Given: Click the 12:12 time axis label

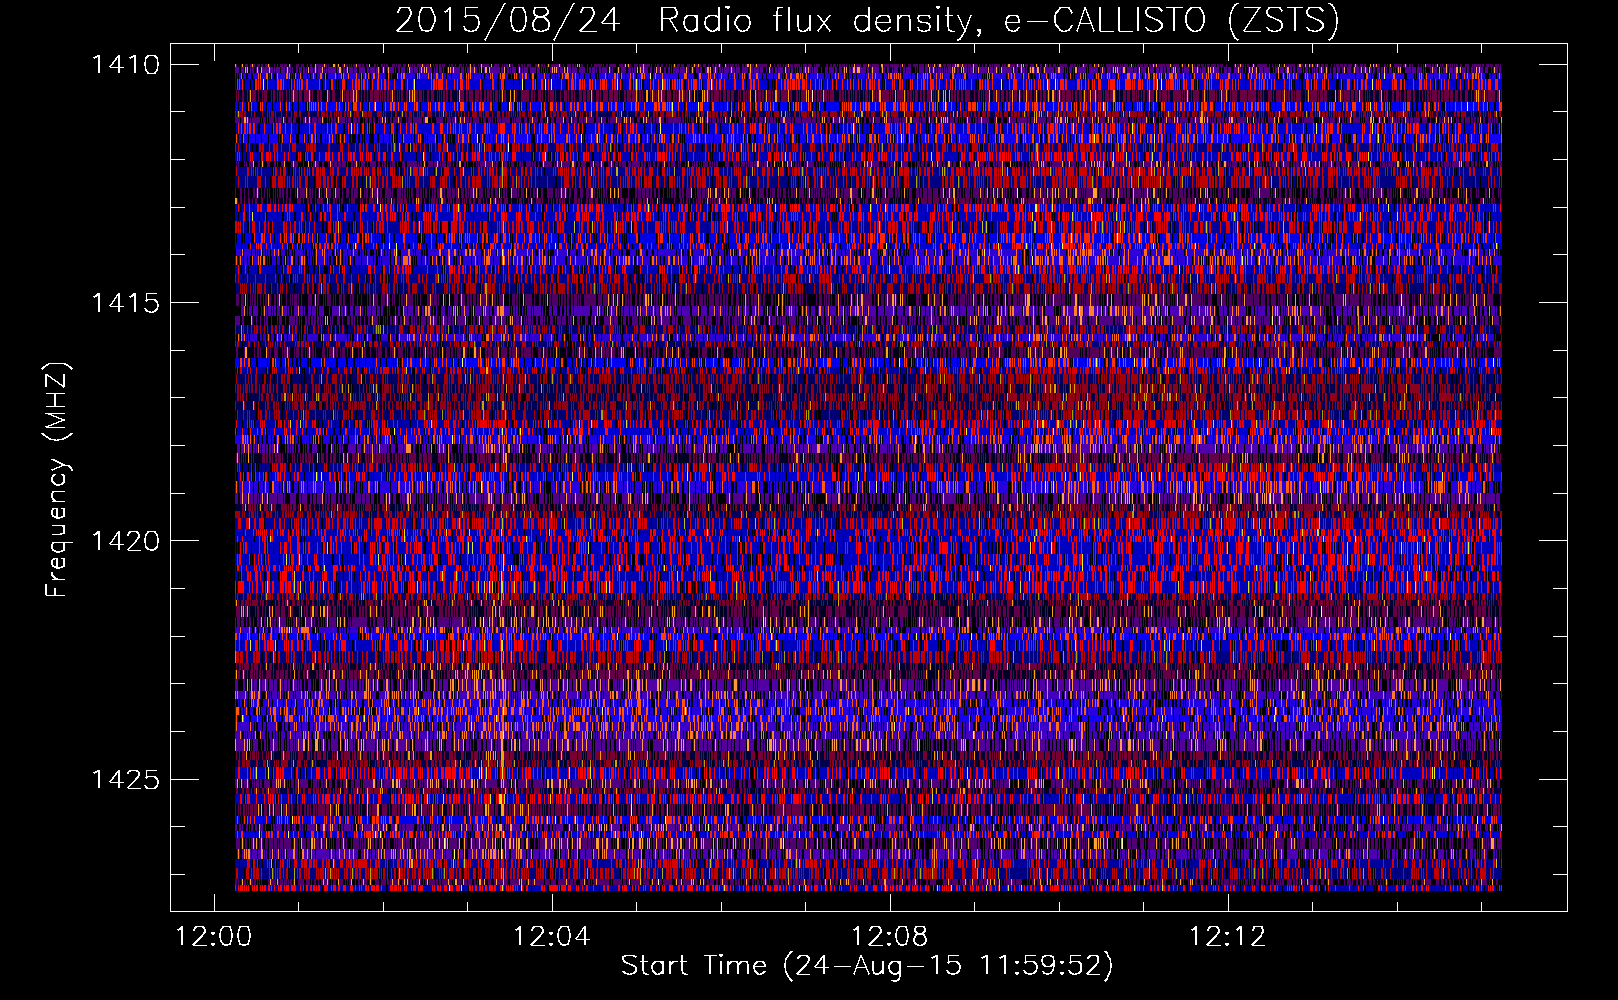Looking at the screenshot, I should tap(1228, 937).
